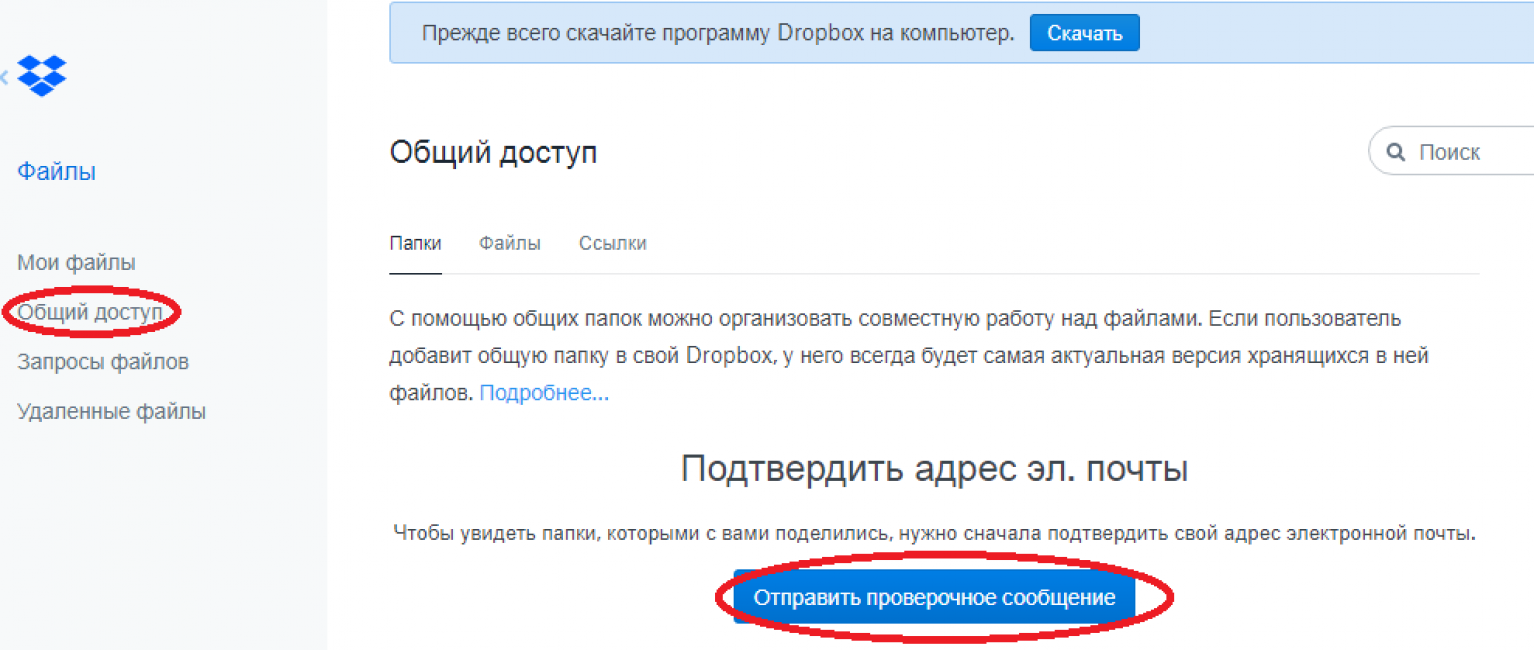This screenshot has height=650, width=1534.
Task: Switch to the Папки tab
Action: click(x=415, y=243)
